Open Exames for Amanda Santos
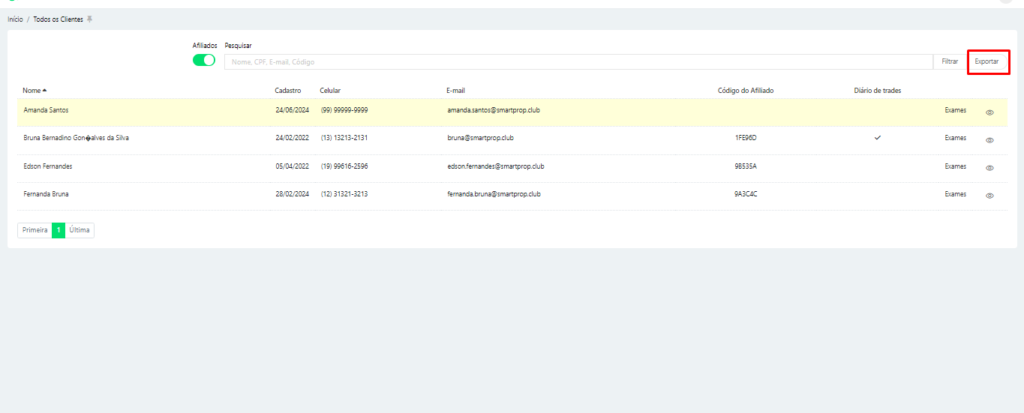Screen dimensions: 1024x413 (x=955, y=110)
